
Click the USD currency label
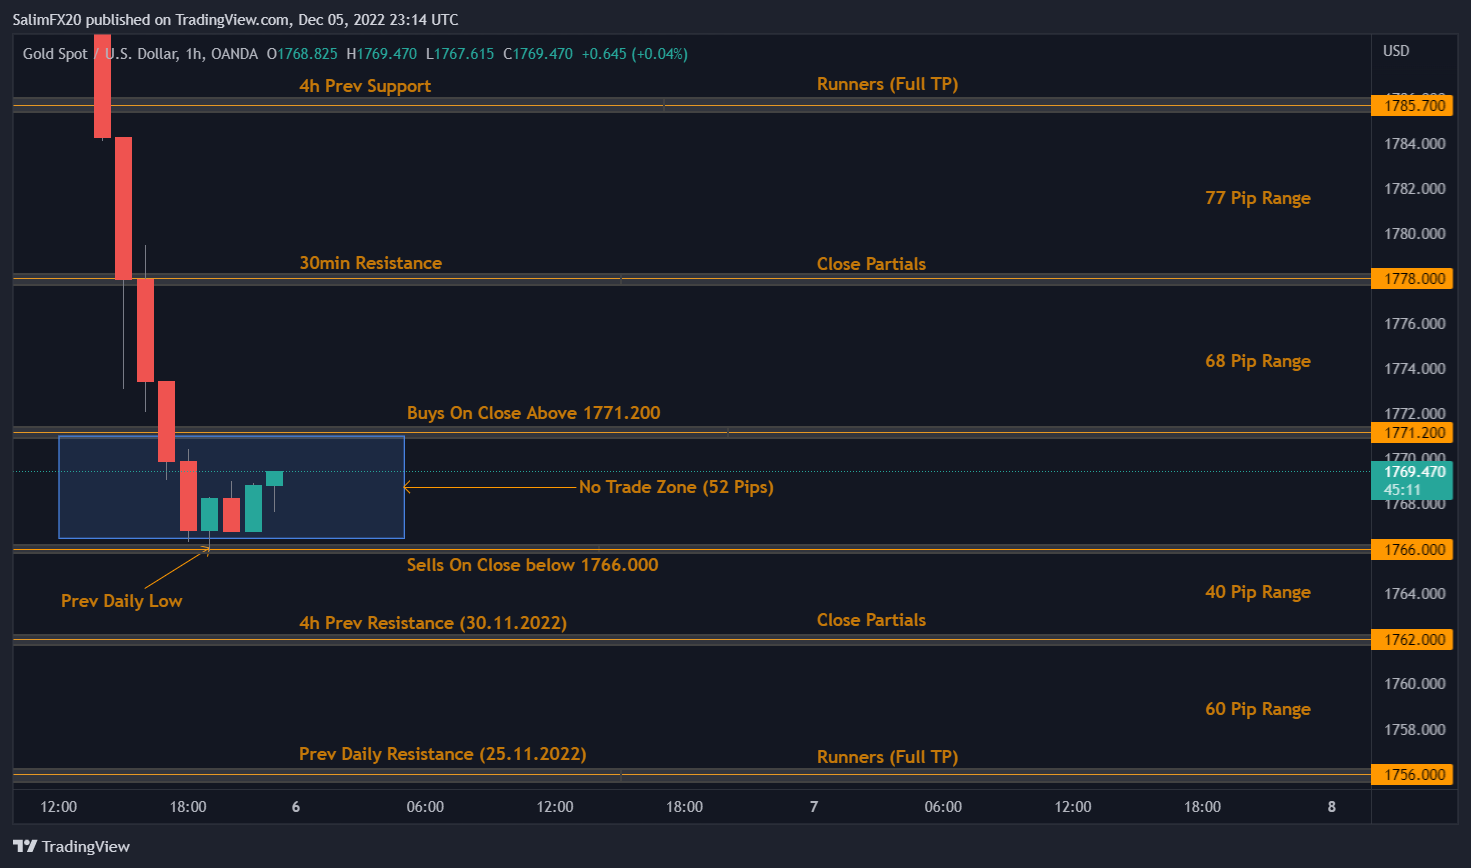point(1396,51)
